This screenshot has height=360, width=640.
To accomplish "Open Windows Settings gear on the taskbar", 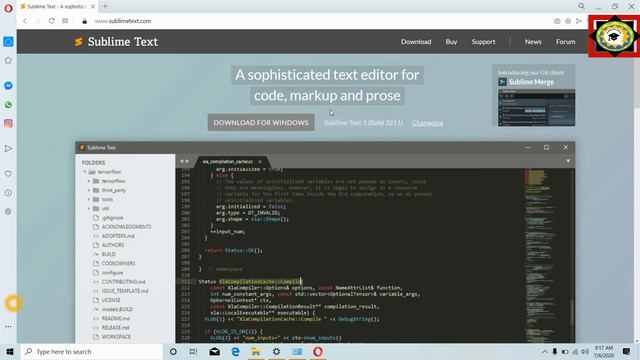I will (x=276, y=351).
